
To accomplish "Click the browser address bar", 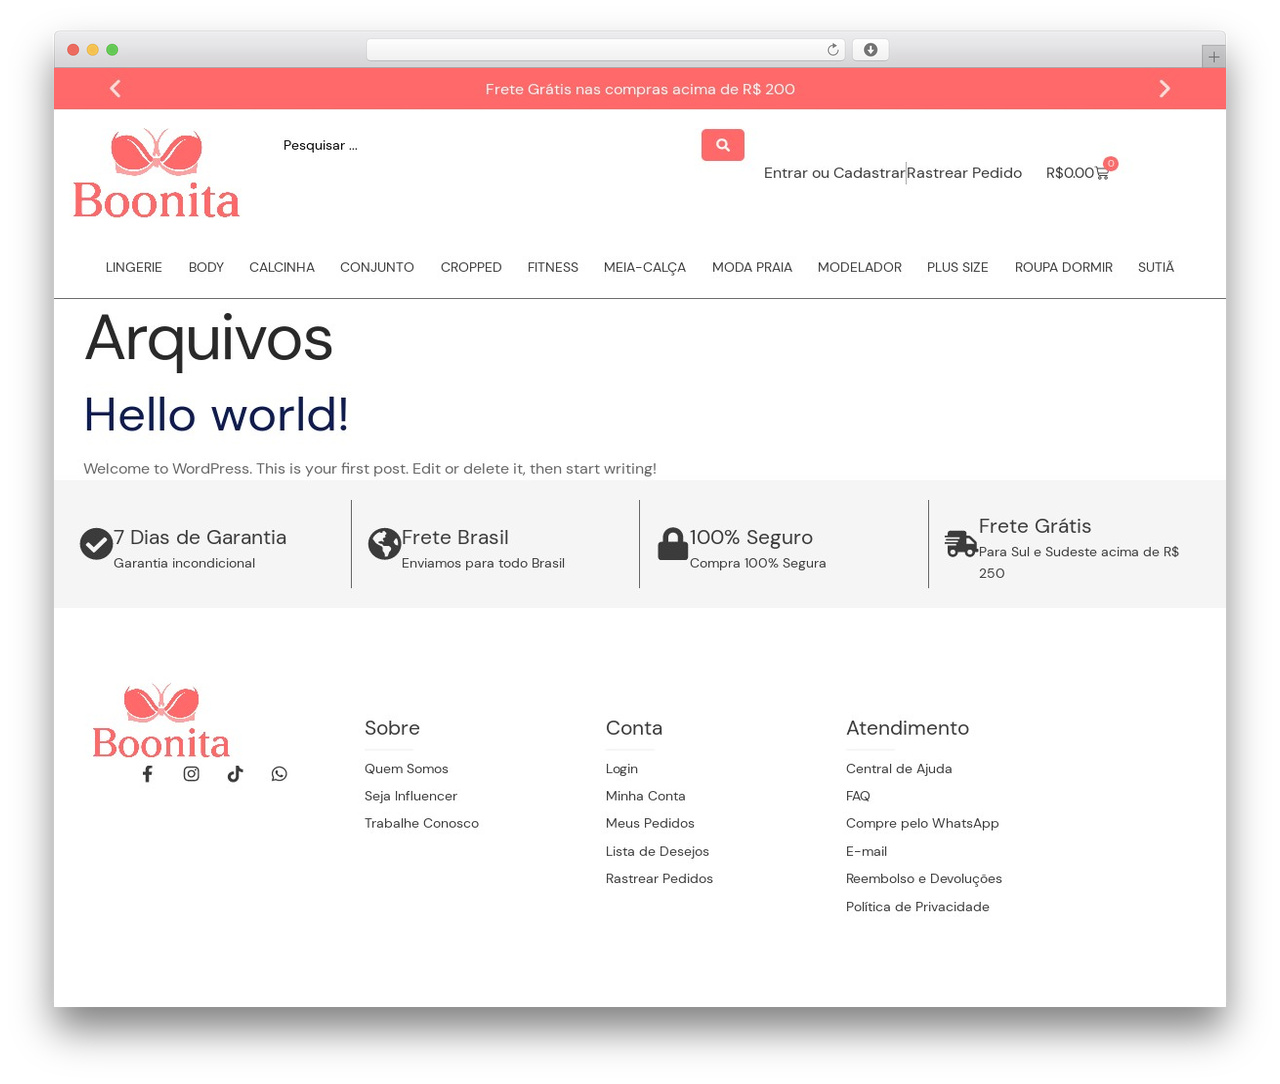I will [605, 50].
